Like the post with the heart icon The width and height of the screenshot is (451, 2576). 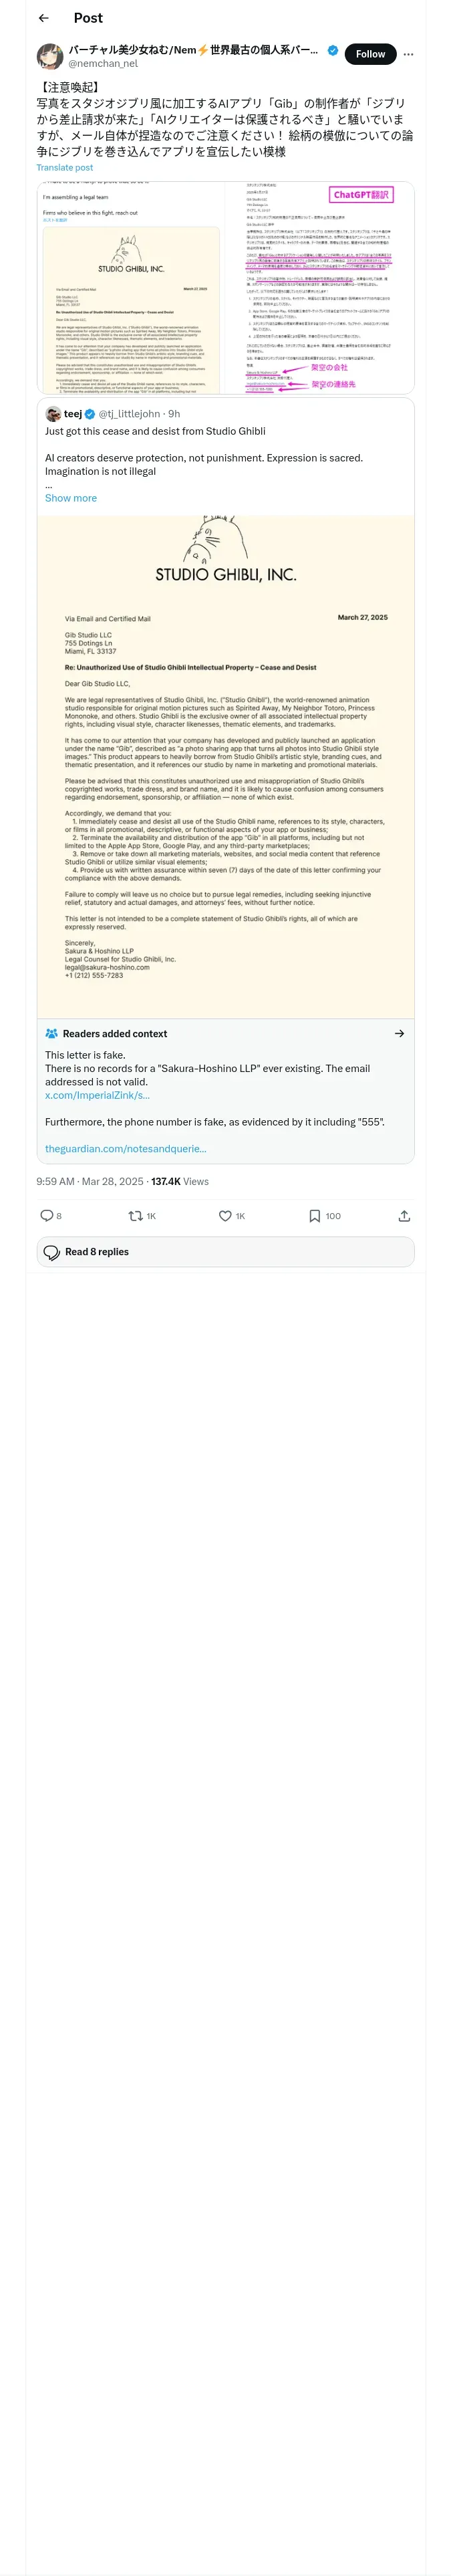(x=225, y=1216)
